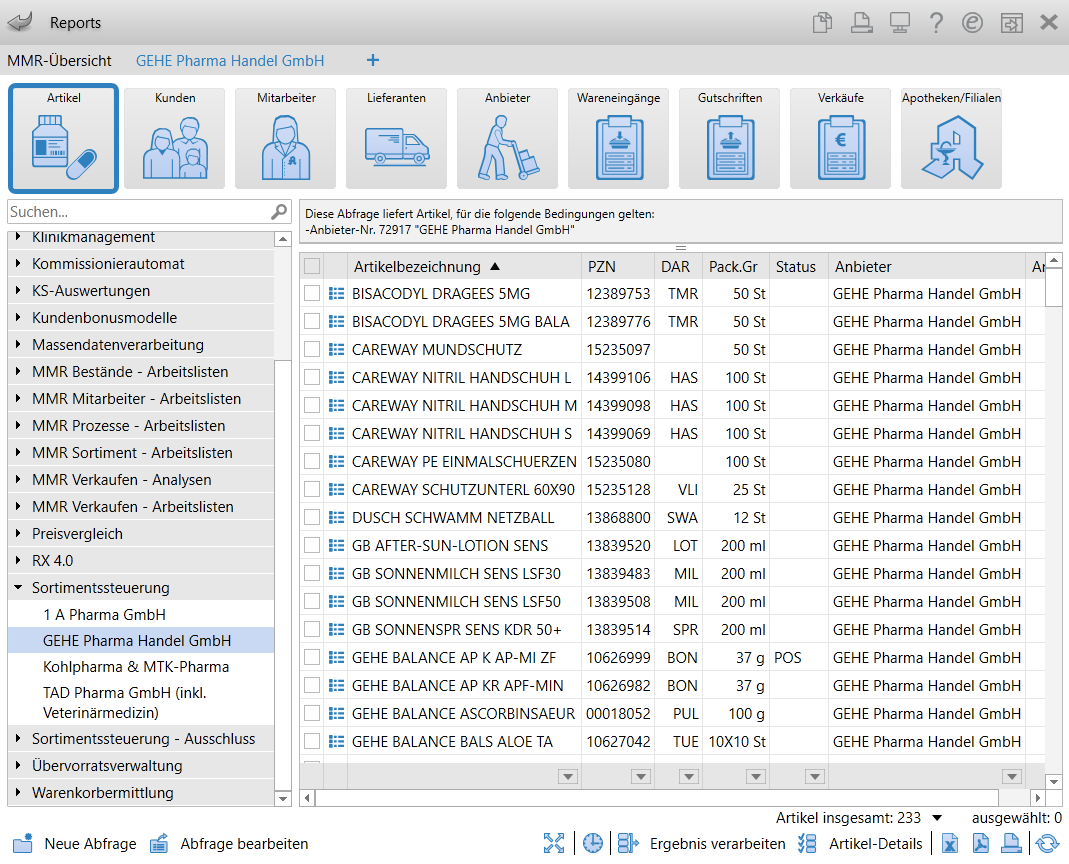Click the circled e icon in title bar
The width and height of the screenshot is (1069, 864).
click(972, 23)
